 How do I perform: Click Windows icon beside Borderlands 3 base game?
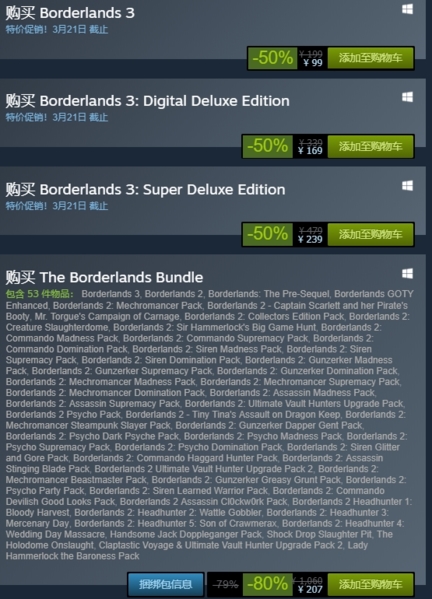click(407, 9)
